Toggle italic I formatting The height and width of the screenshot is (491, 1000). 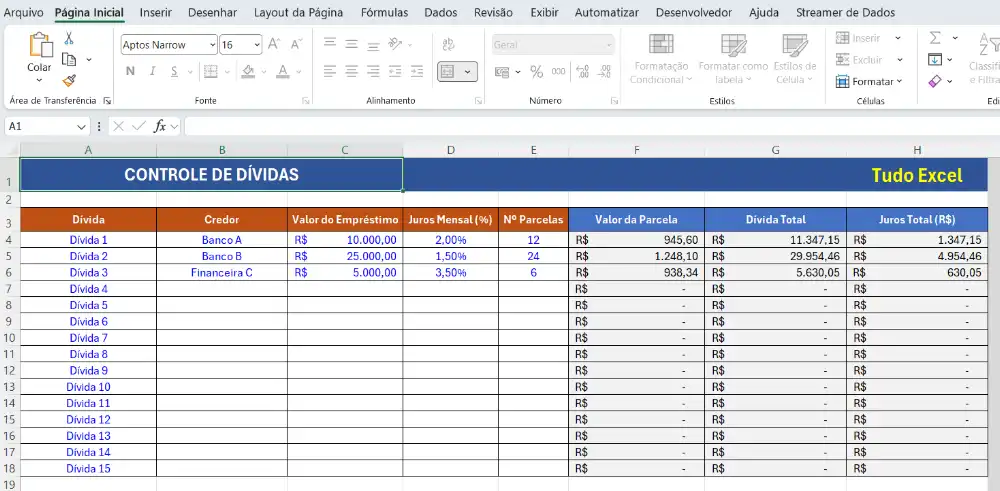point(152,71)
